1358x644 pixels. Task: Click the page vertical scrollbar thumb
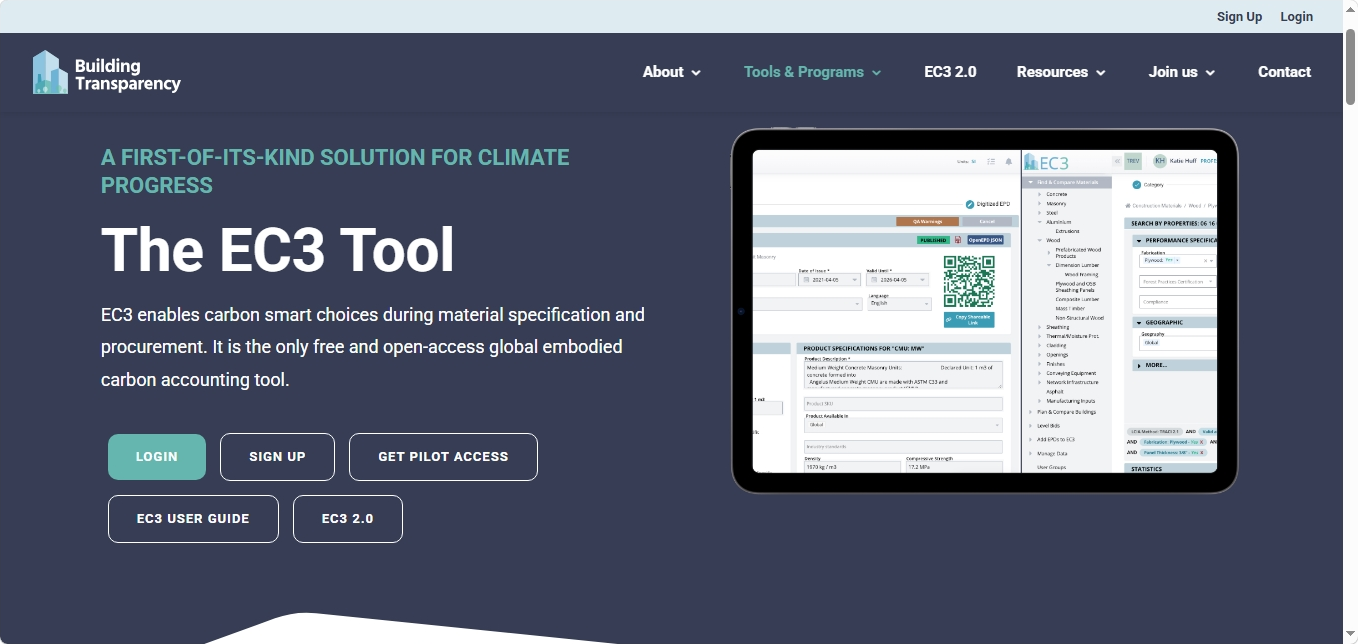(1350, 66)
